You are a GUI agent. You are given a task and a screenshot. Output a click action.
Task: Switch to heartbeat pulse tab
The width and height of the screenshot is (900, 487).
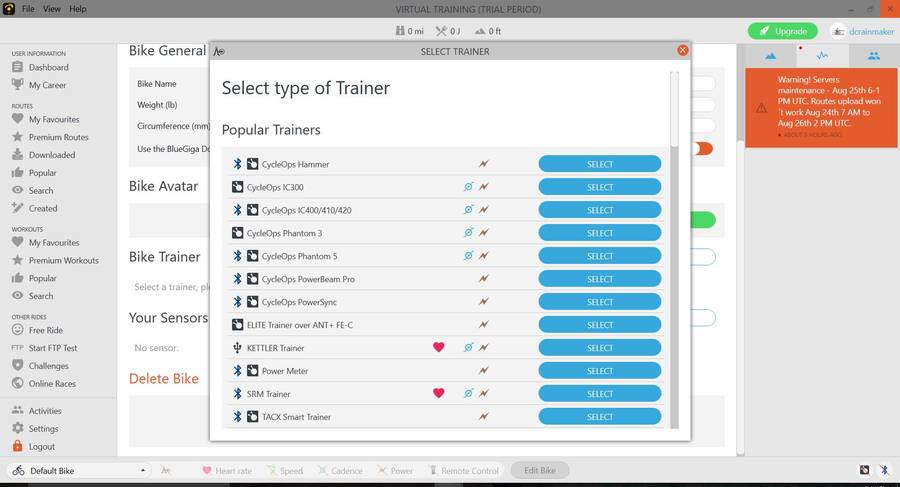coord(823,56)
